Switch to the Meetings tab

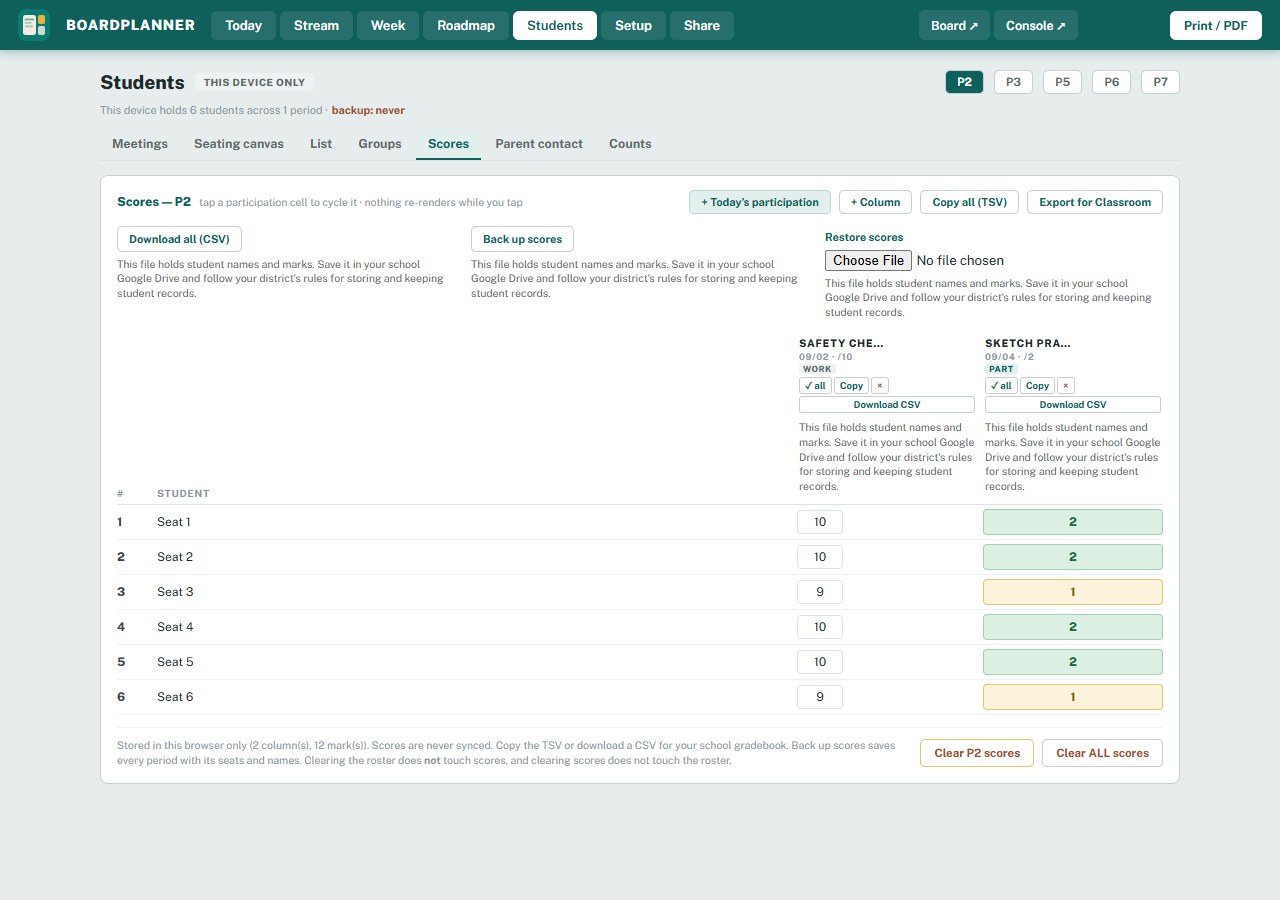pyautogui.click(x=140, y=144)
